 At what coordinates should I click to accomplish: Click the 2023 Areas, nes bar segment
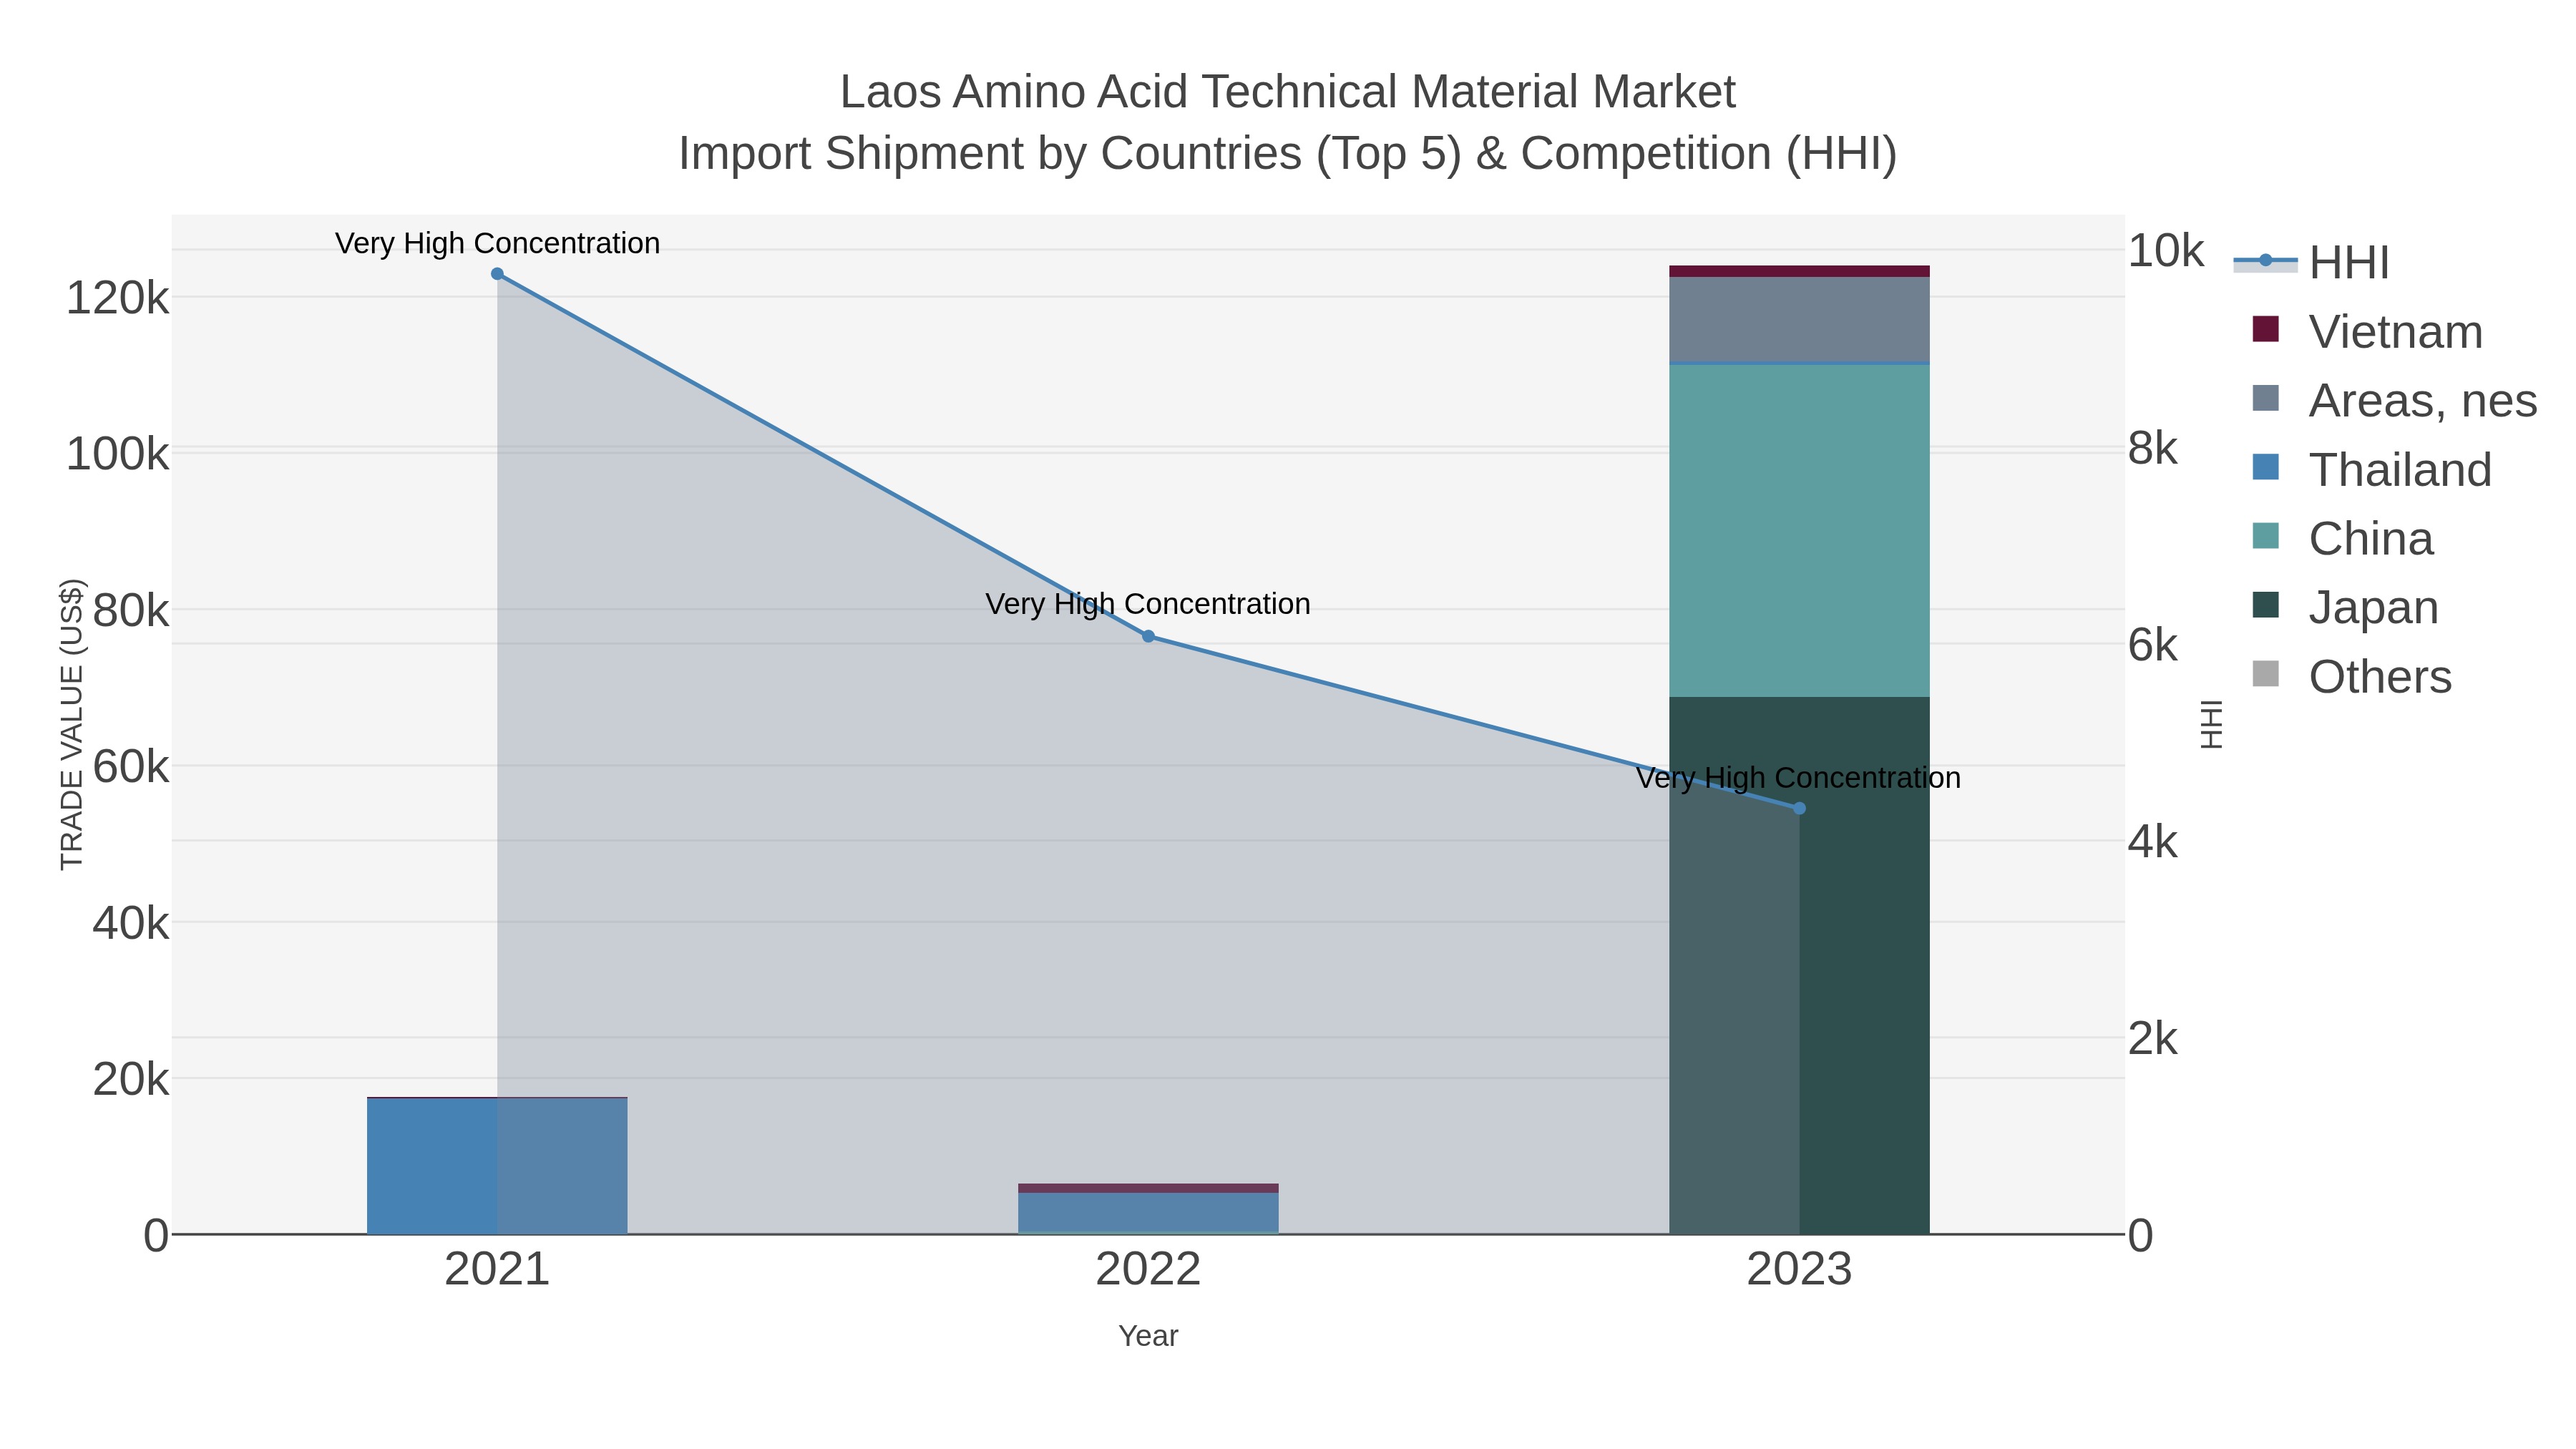(x=1799, y=319)
